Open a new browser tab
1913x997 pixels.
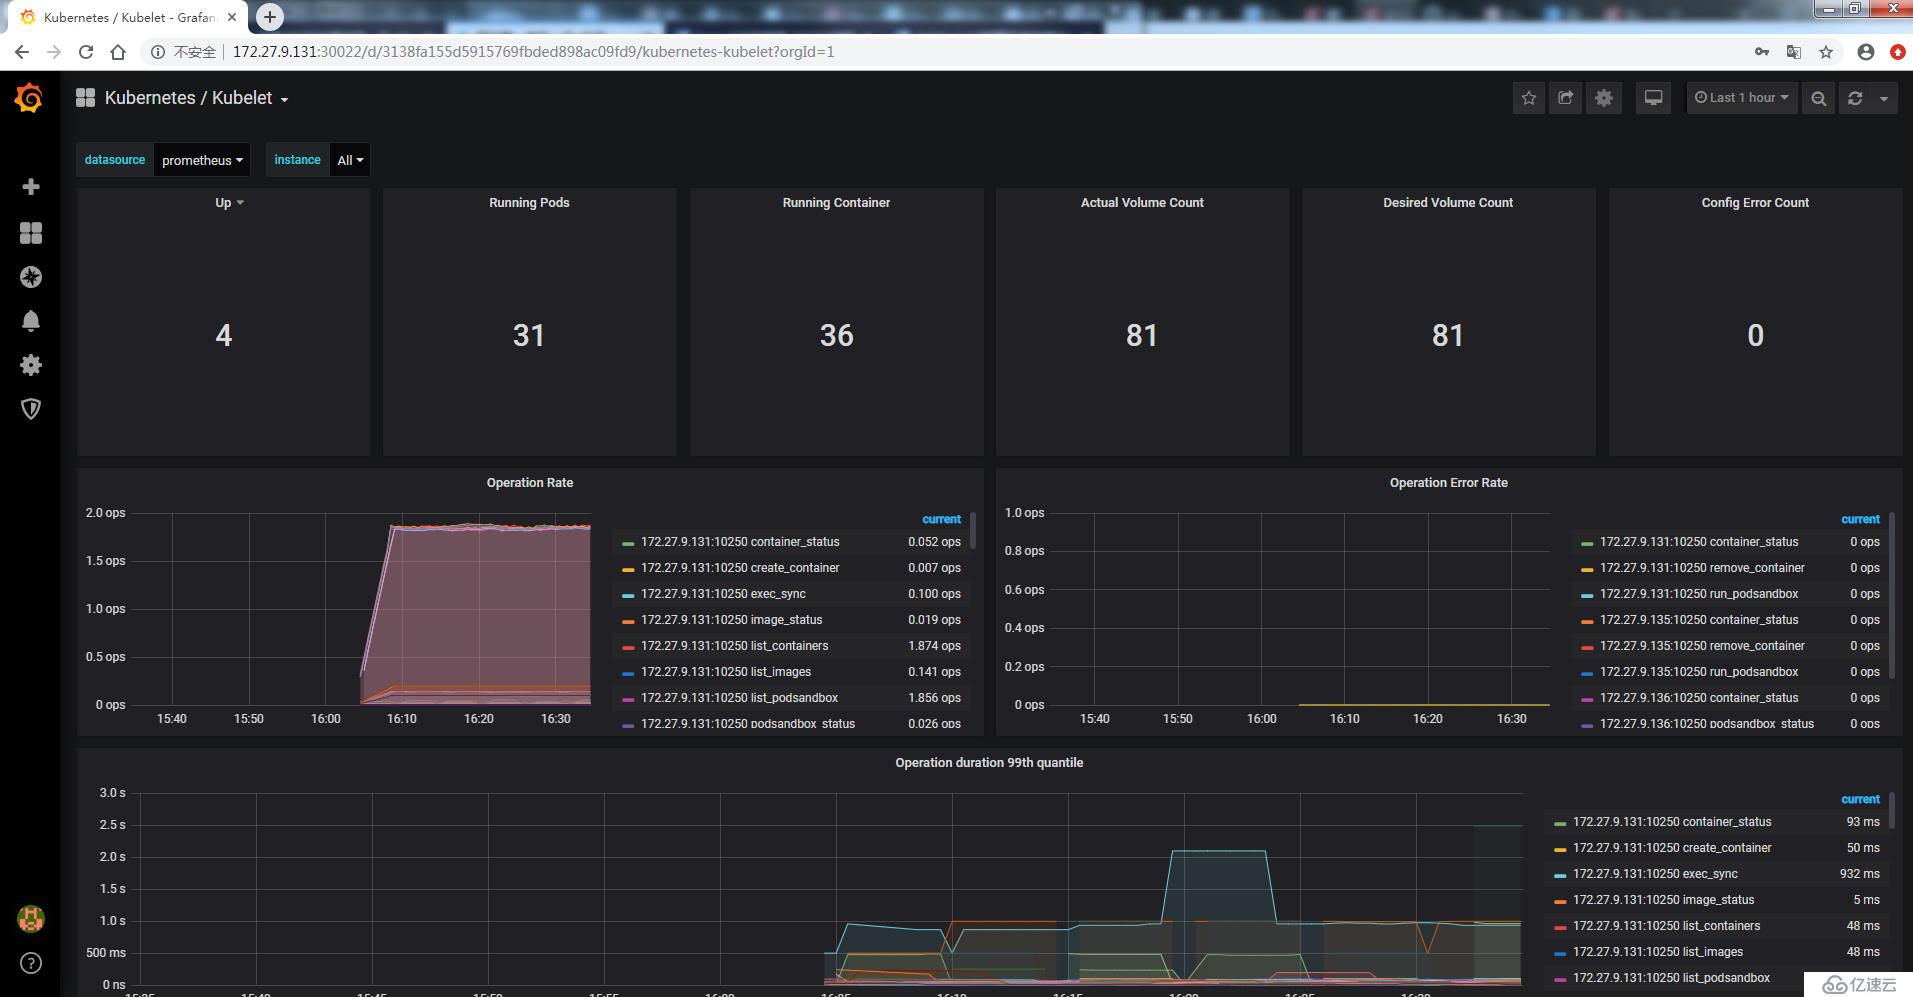coord(270,16)
